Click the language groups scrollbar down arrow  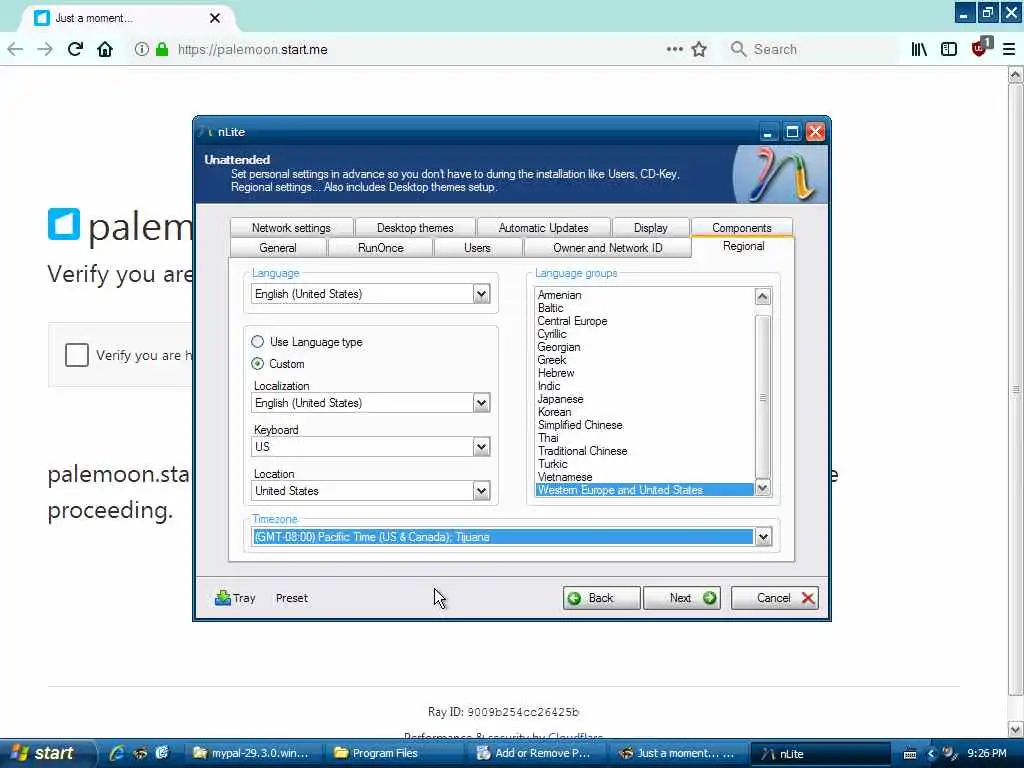pos(762,487)
